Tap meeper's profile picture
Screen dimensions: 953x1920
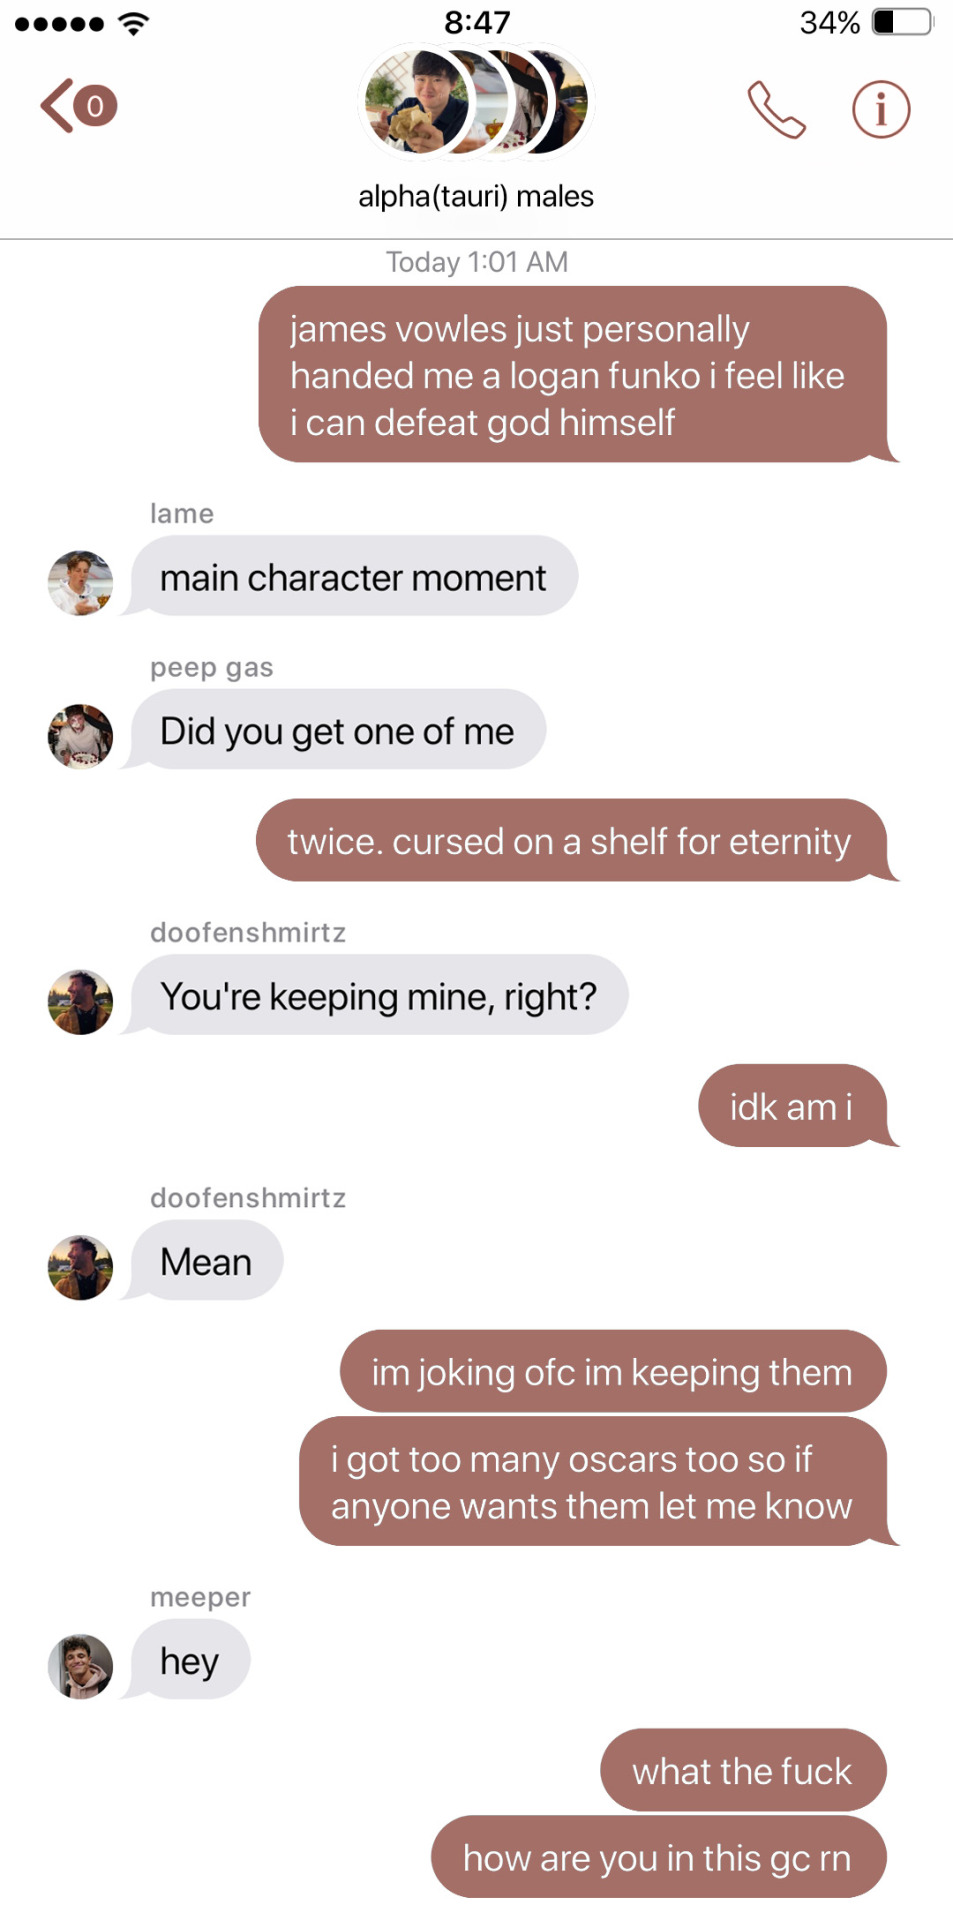point(80,1666)
